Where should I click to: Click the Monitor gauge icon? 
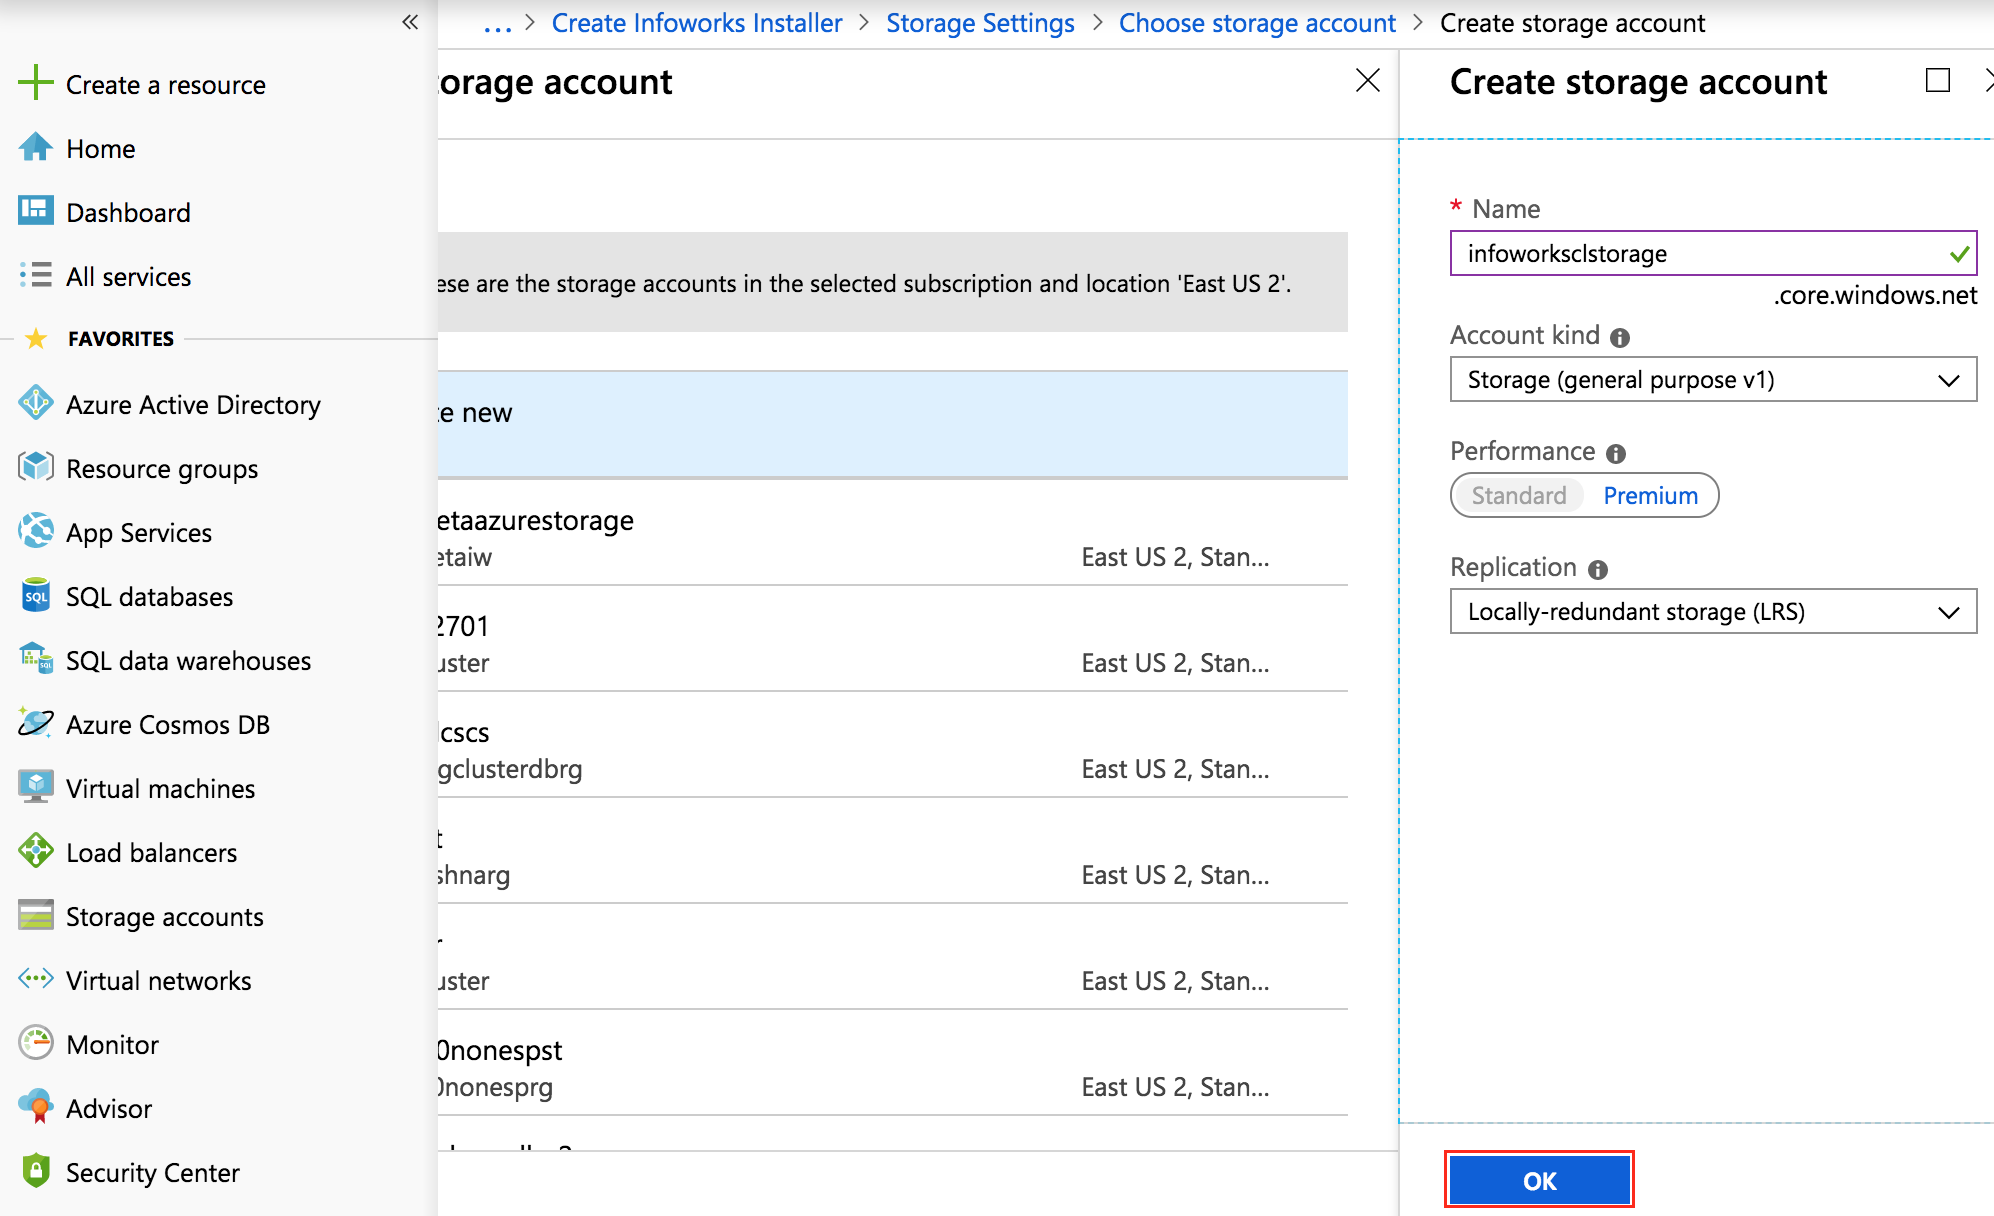pyautogui.click(x=36, y=1043)
